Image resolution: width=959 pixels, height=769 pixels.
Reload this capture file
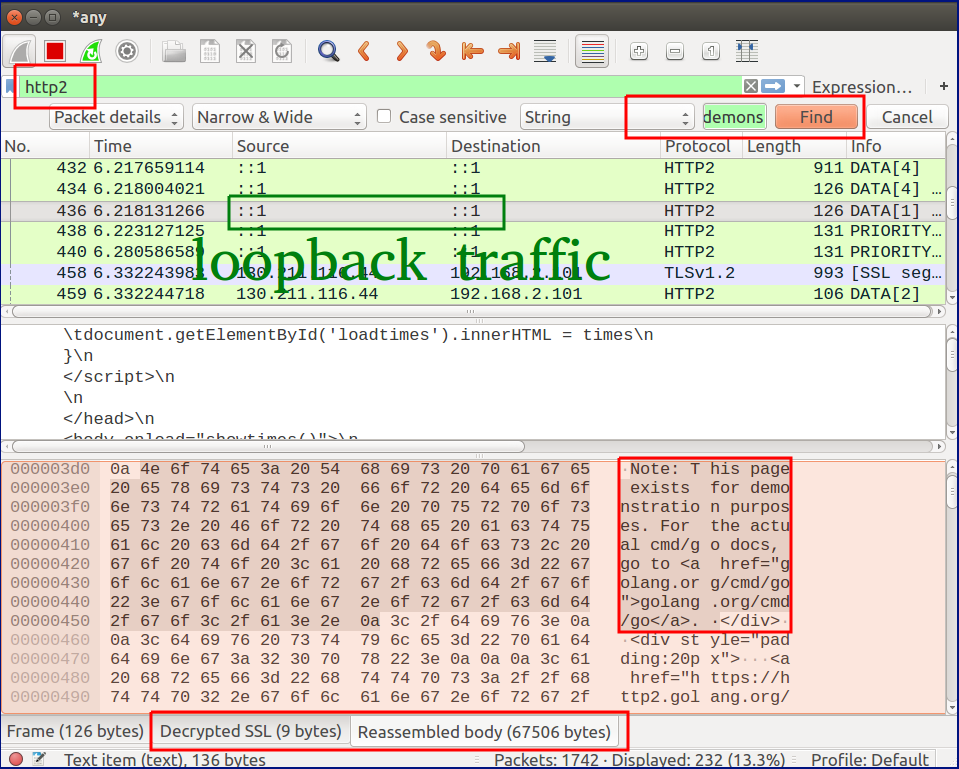pyautogui.click(x=283, y=51)
